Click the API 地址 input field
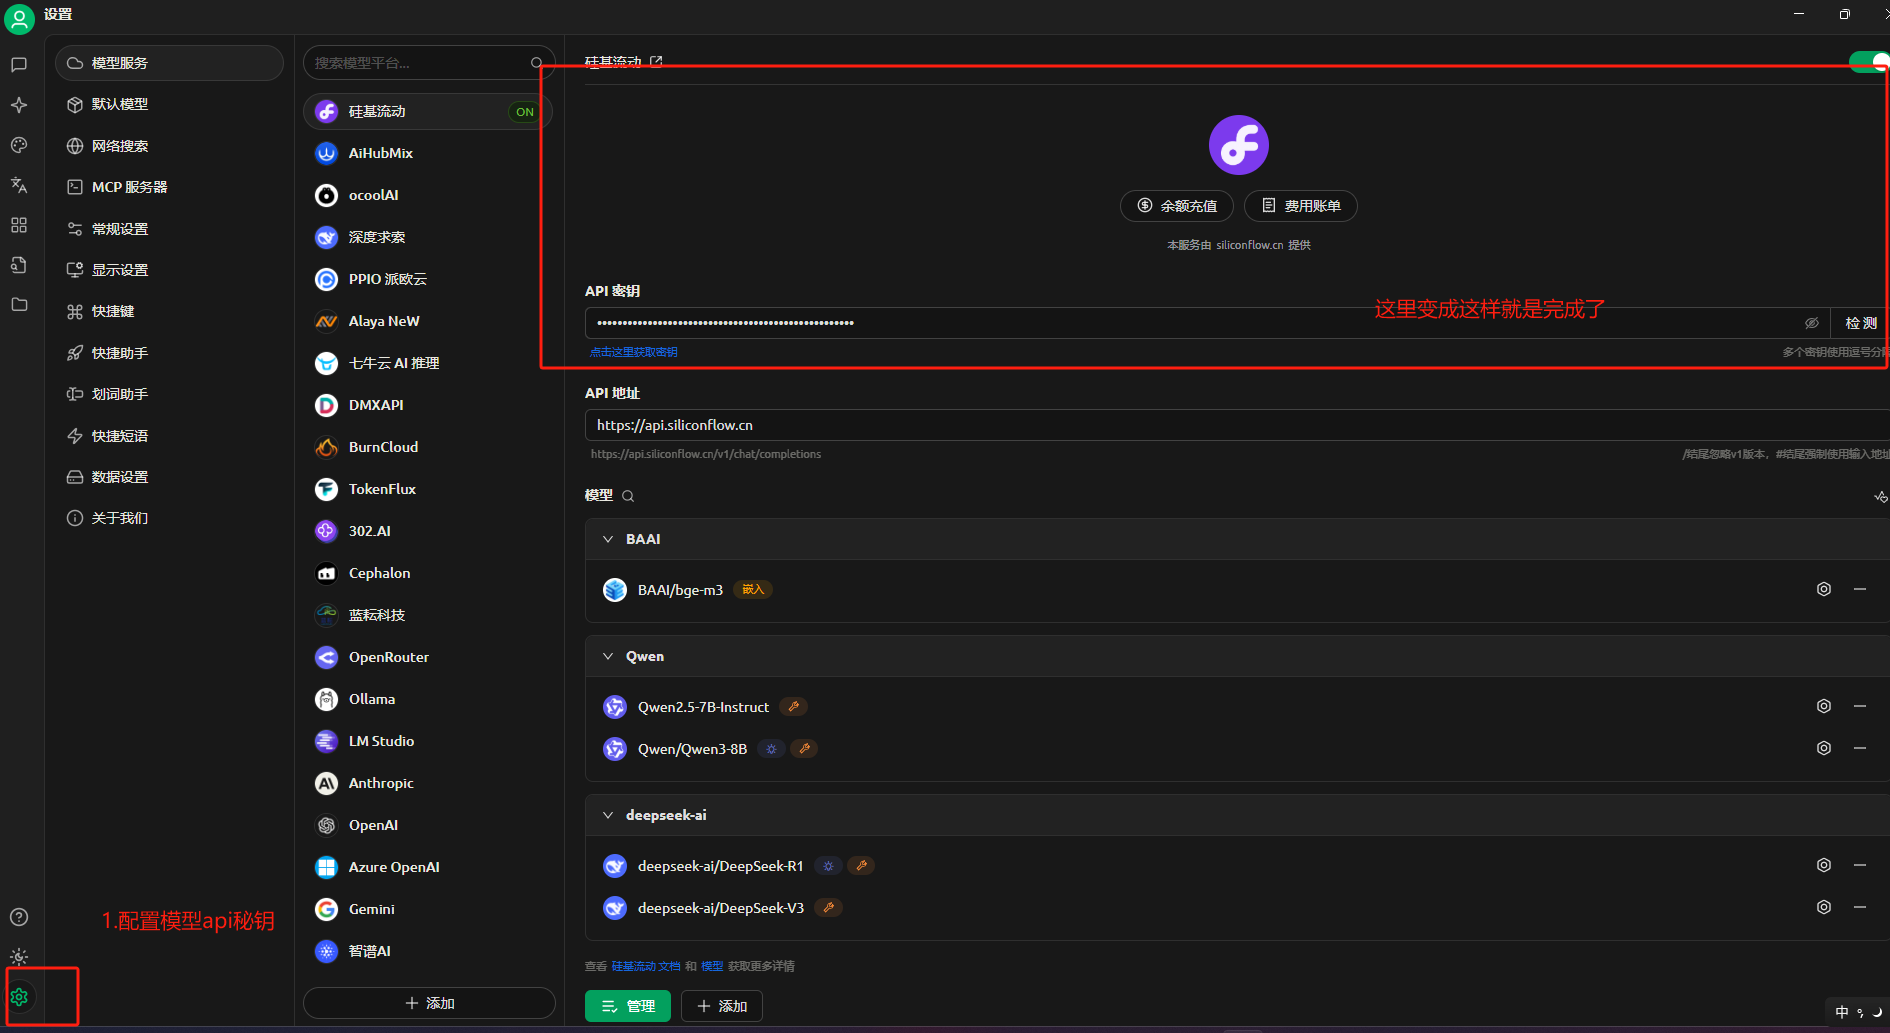1890x1033 pixels. [x=1237, y=425]
